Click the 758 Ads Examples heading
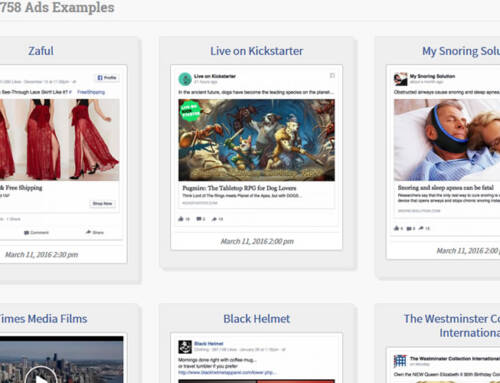 tap(57, 7)
